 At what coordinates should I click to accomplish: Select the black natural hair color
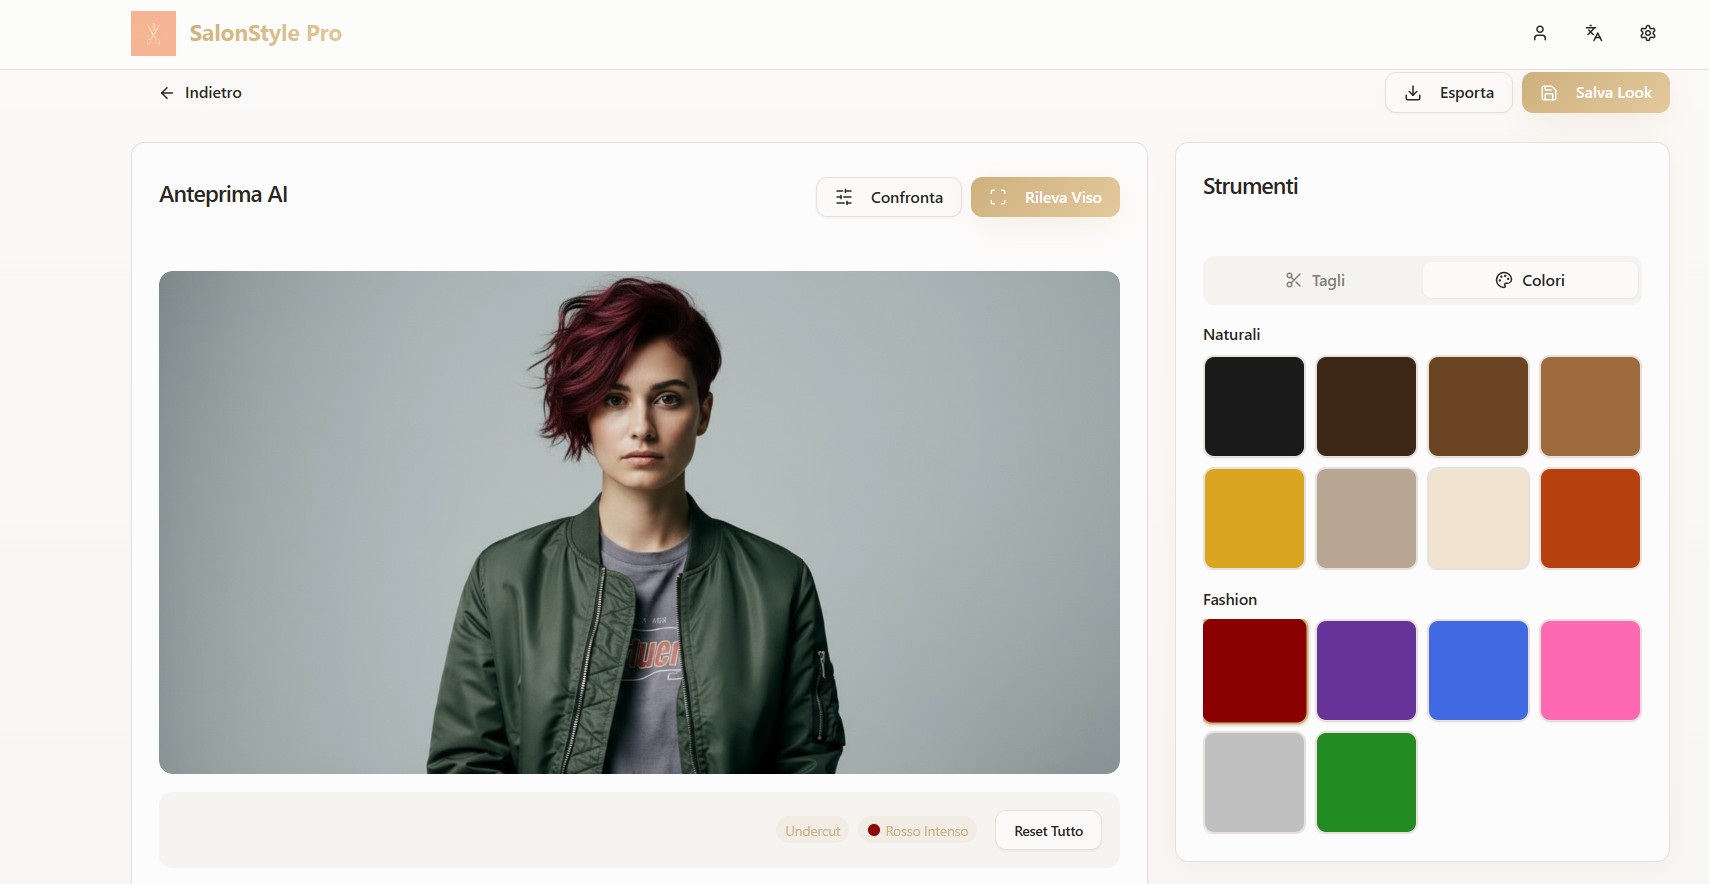pos(1254,406)
